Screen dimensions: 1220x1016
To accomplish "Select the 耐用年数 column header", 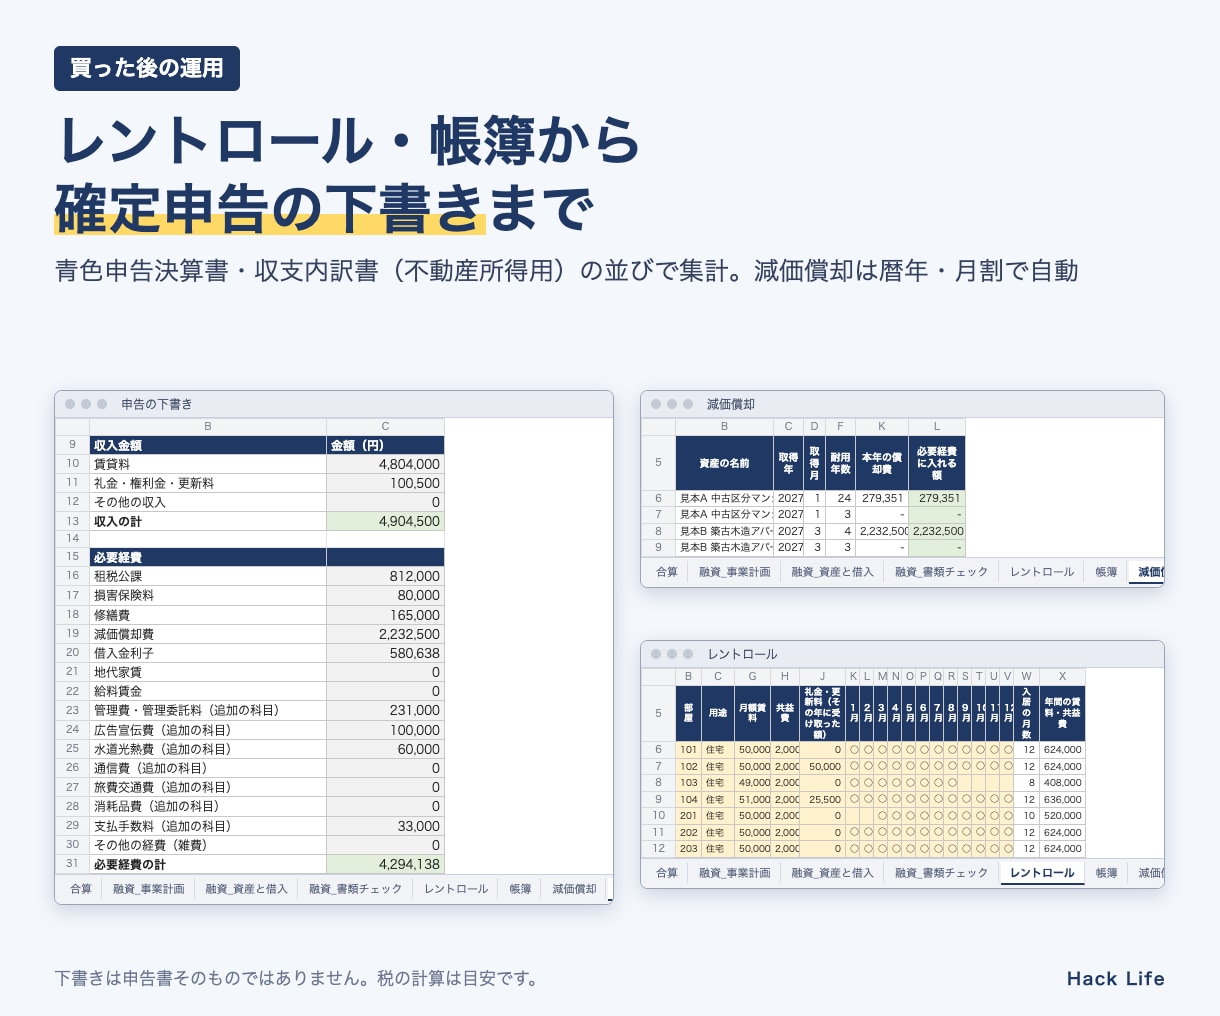I will click(x=841, y=463).
